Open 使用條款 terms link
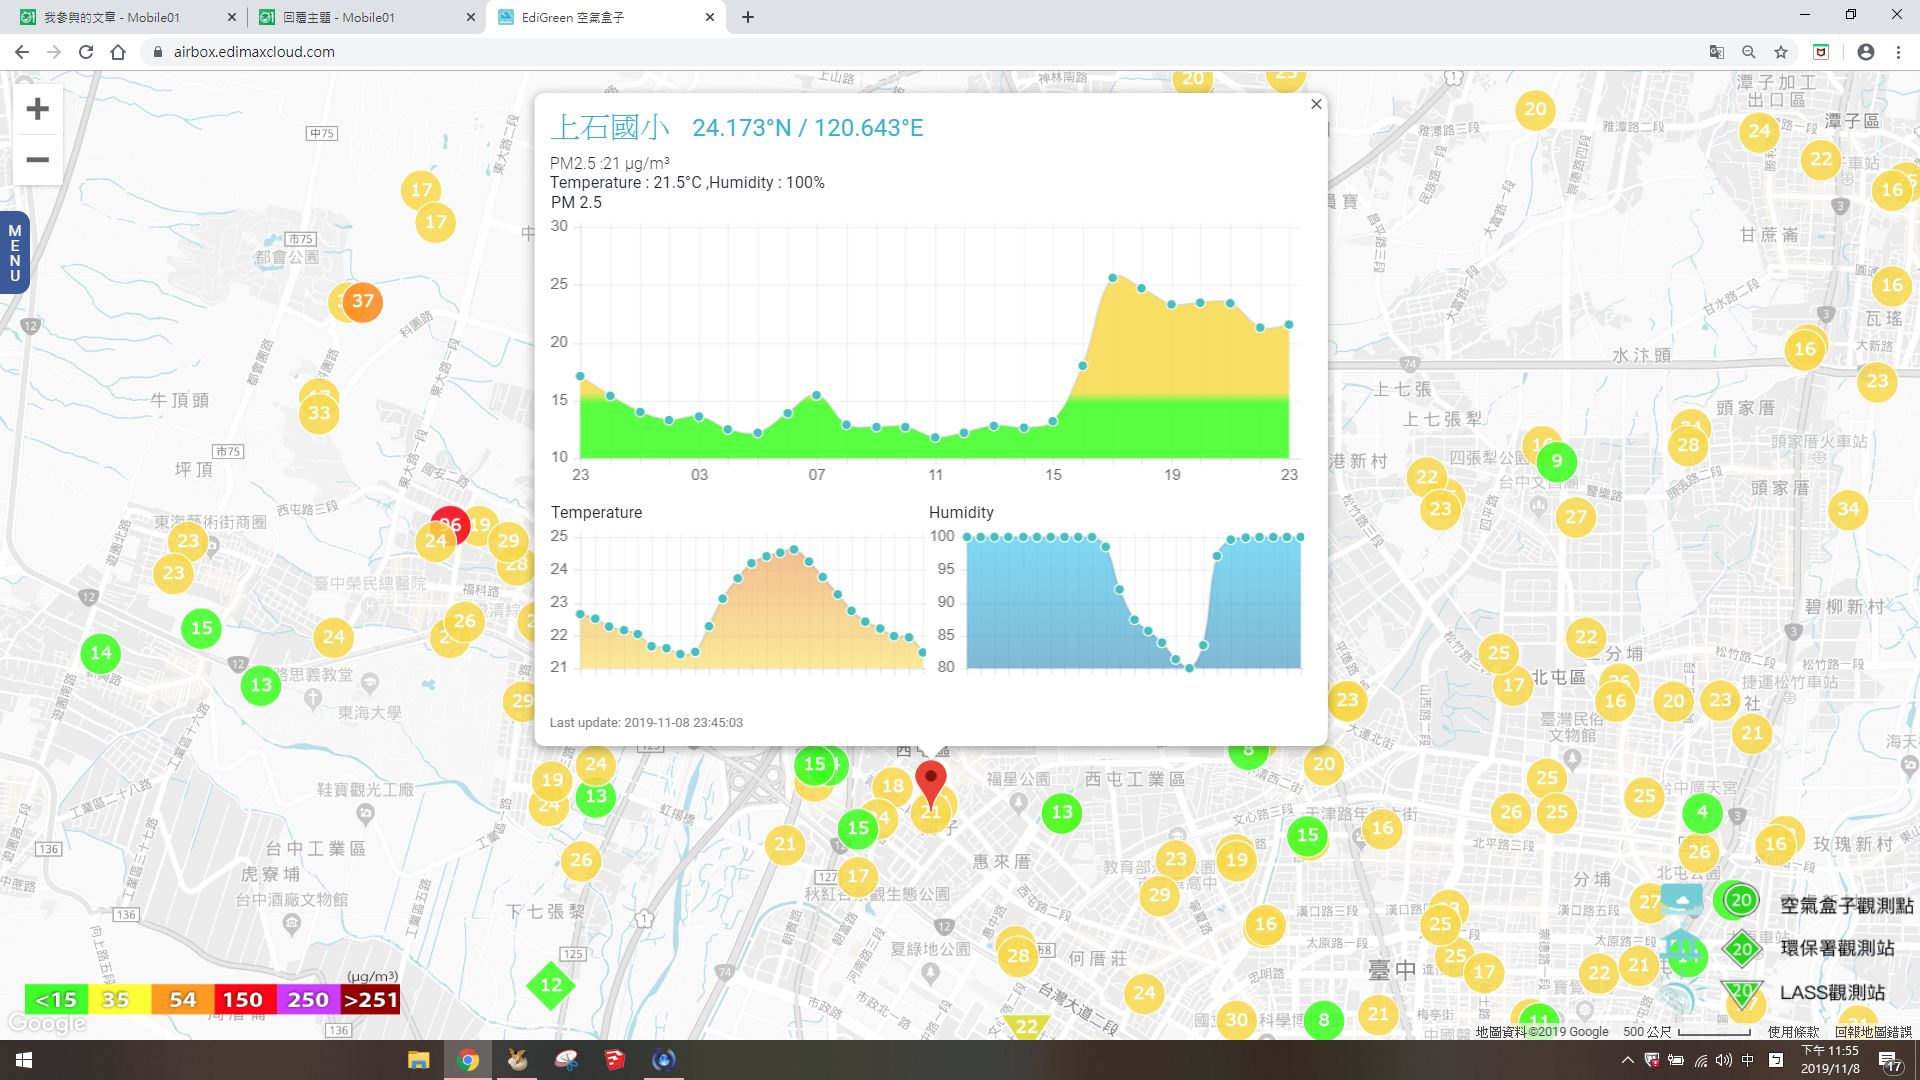1920x1080 pixels. pyautogui.click(x=1793, y=1032)
